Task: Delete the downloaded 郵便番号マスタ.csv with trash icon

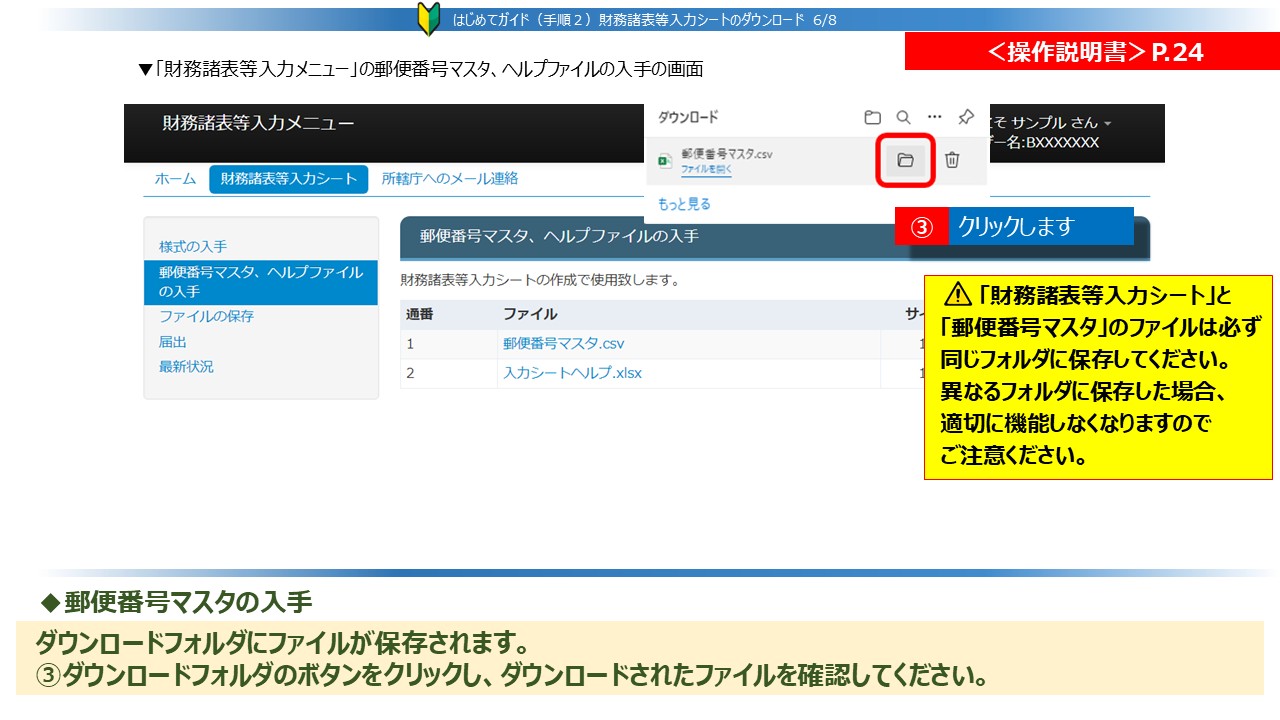Action: click(x=952, y=160)
